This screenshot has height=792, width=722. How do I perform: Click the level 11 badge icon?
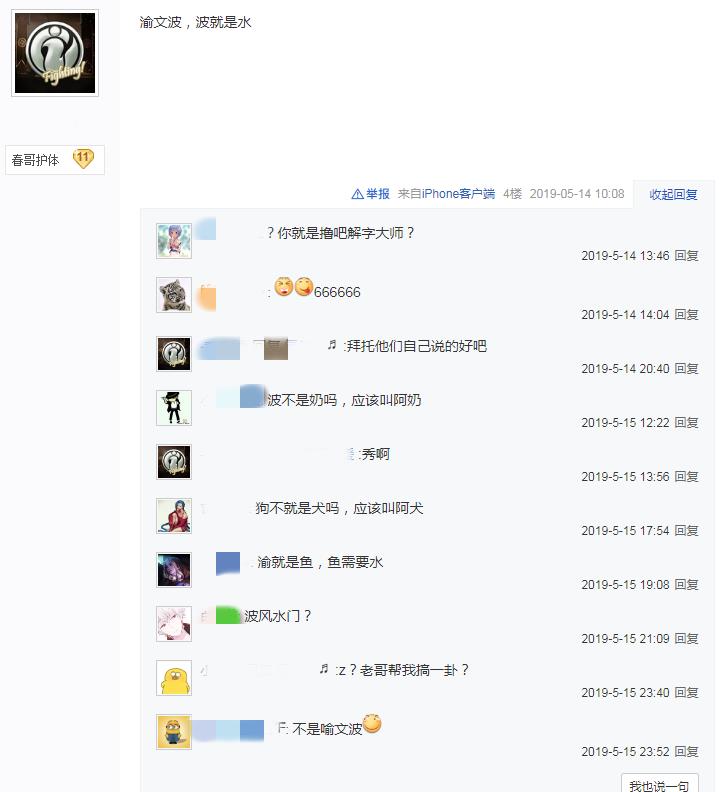click(83, 159)
